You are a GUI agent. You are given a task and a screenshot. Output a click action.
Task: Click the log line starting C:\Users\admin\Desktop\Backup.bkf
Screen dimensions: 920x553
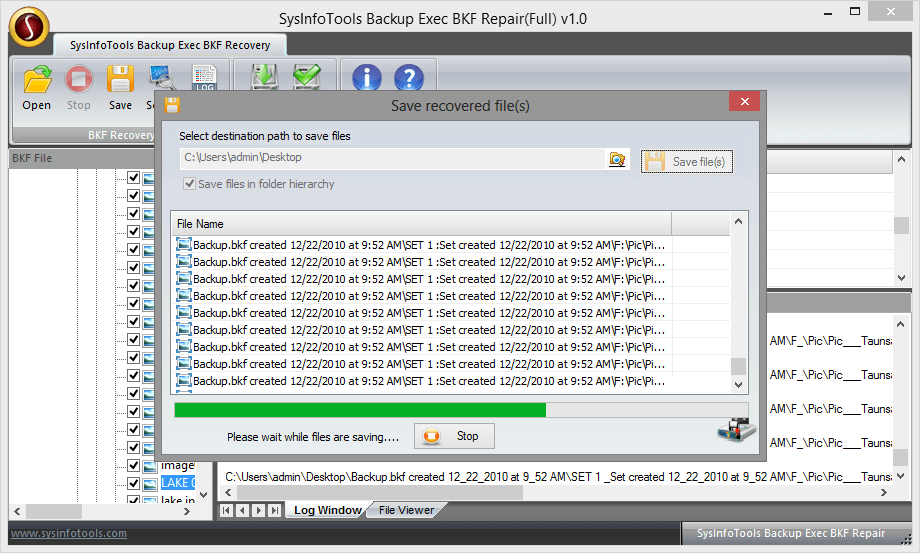558,477
